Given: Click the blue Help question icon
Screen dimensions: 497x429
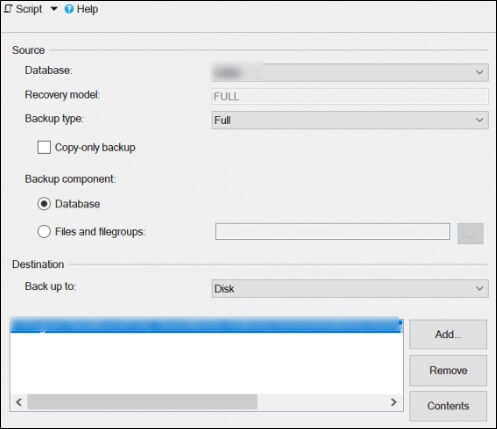Looking at the screenshot, I should point(69,9).
